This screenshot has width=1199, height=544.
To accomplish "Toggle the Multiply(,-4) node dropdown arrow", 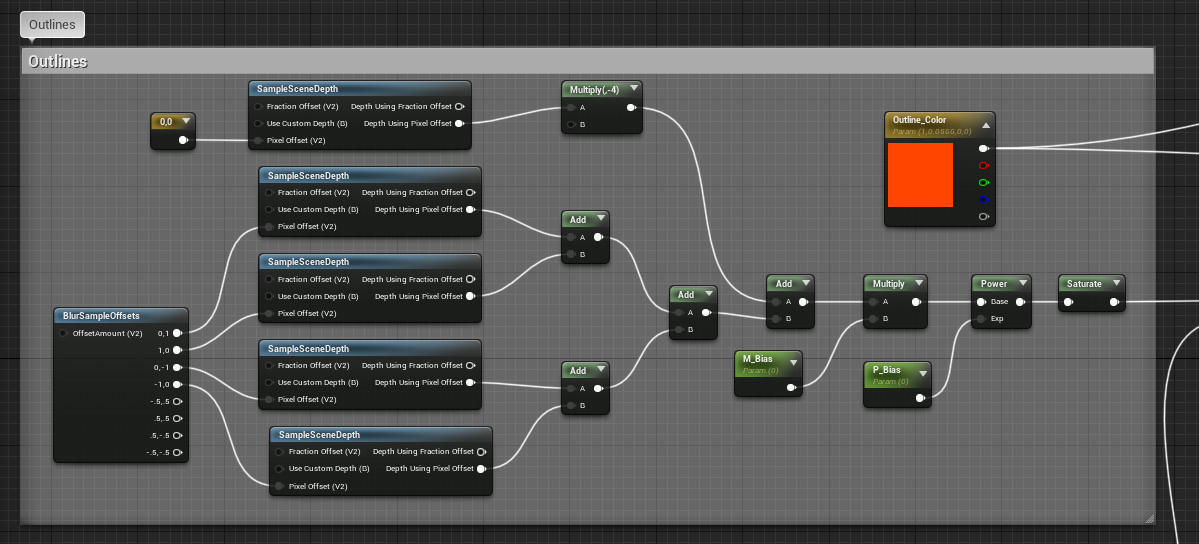I will (x=633, y=89).
